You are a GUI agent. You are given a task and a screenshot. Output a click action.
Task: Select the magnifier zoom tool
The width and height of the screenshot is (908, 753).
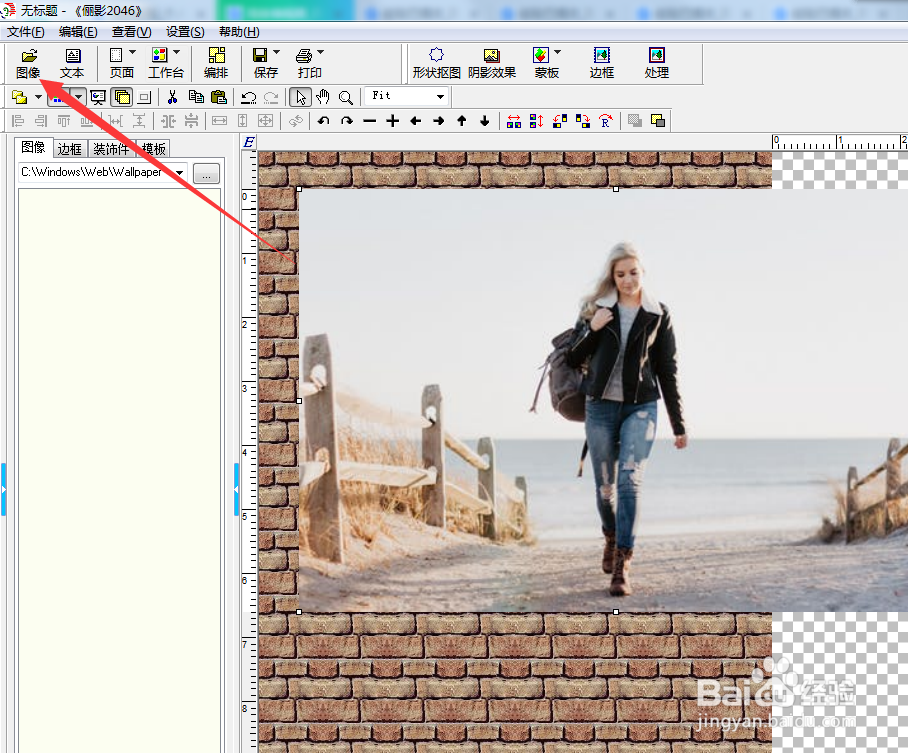346,97
